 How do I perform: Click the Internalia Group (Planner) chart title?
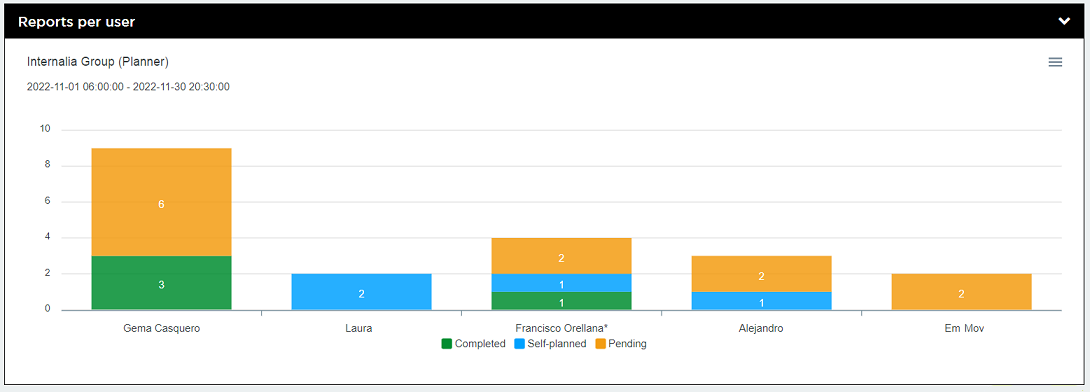tap(98, 62)
